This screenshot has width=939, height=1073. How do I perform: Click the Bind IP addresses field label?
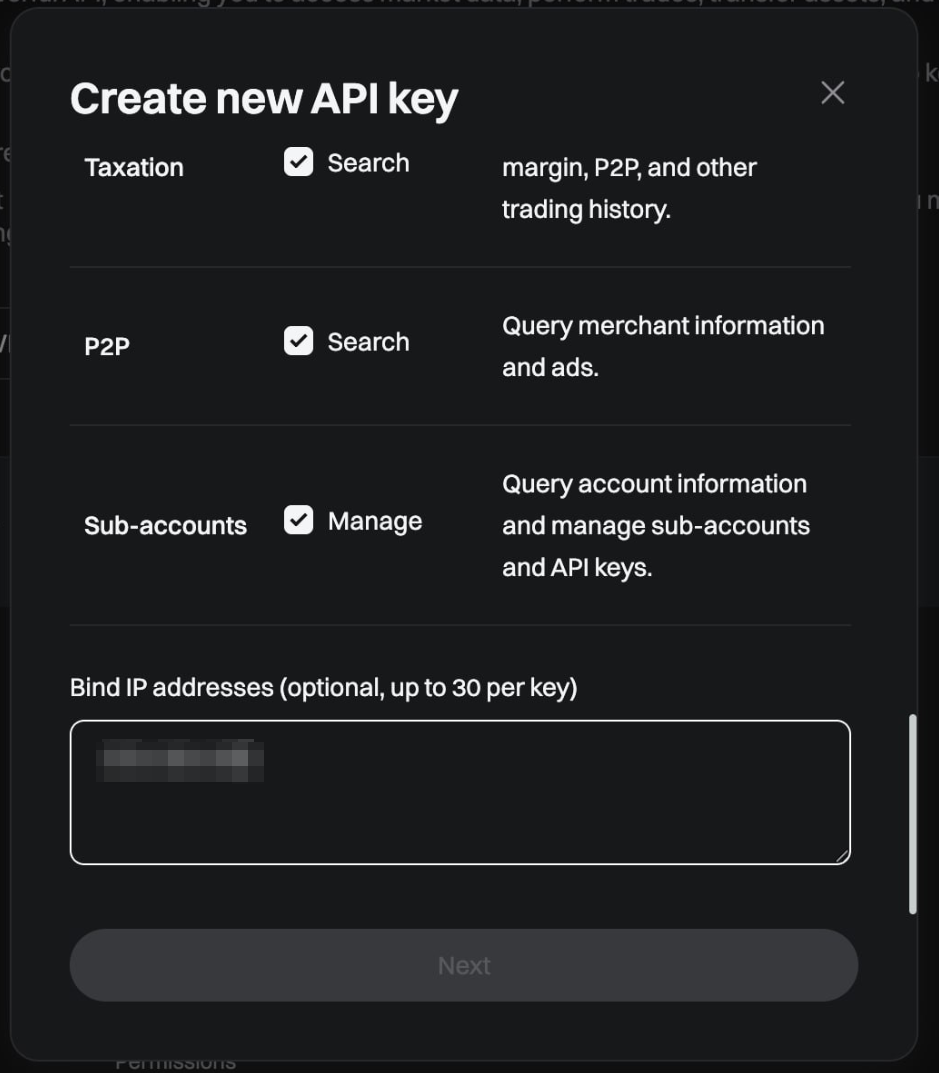324,687
